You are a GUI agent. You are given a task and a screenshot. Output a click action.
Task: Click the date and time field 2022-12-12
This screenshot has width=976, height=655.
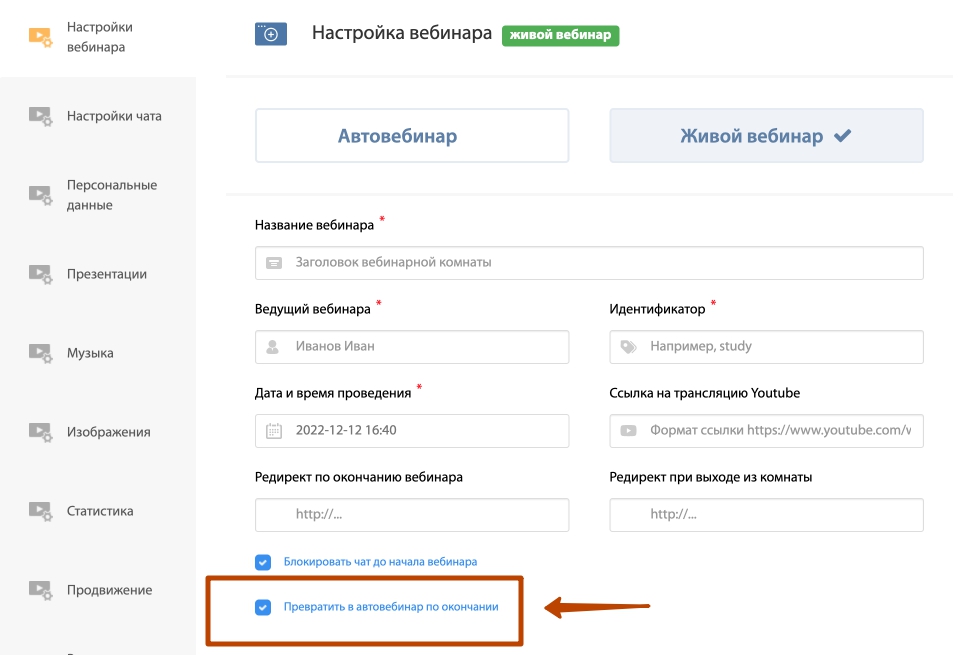(x=412, y=431)
